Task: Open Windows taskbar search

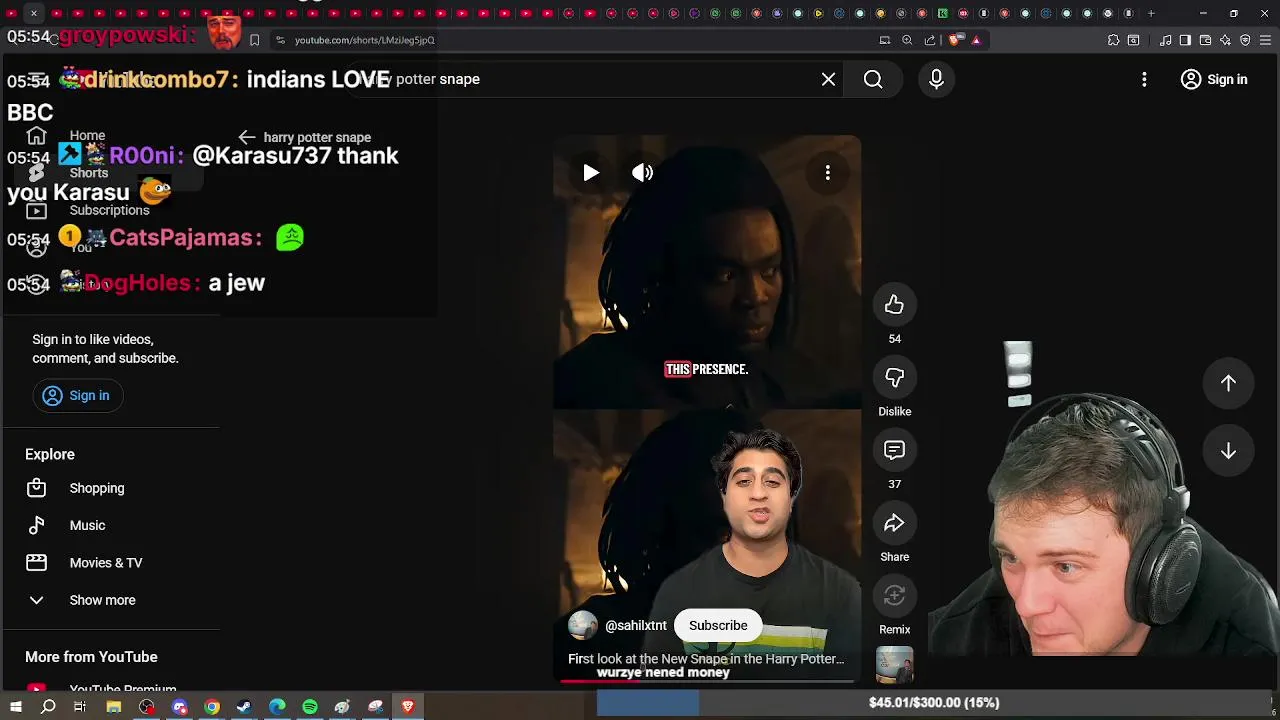Action: pos(48,707)
